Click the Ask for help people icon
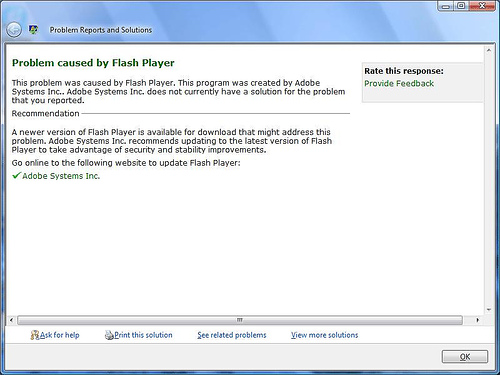This screenshot has height=375, width=500. 35,335
